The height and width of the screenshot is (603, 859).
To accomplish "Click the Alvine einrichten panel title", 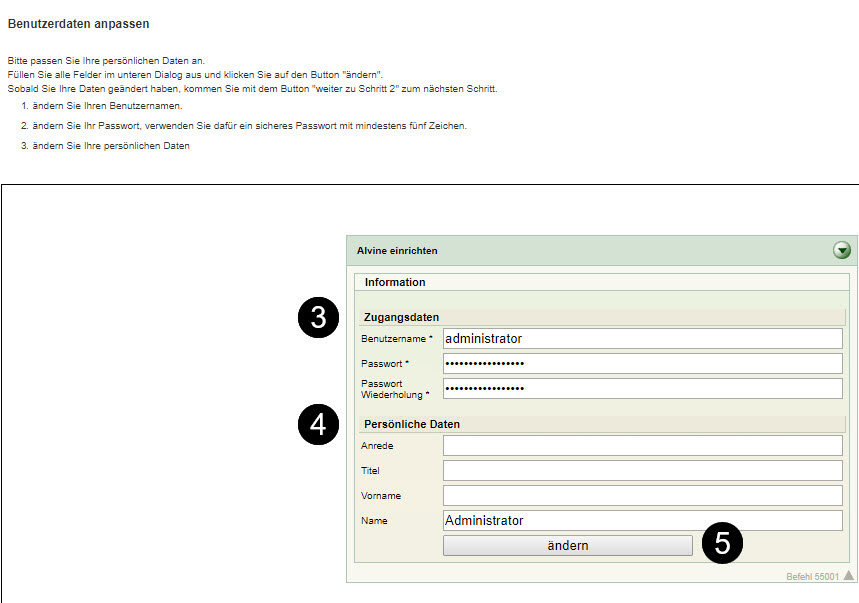I will 397,251.
